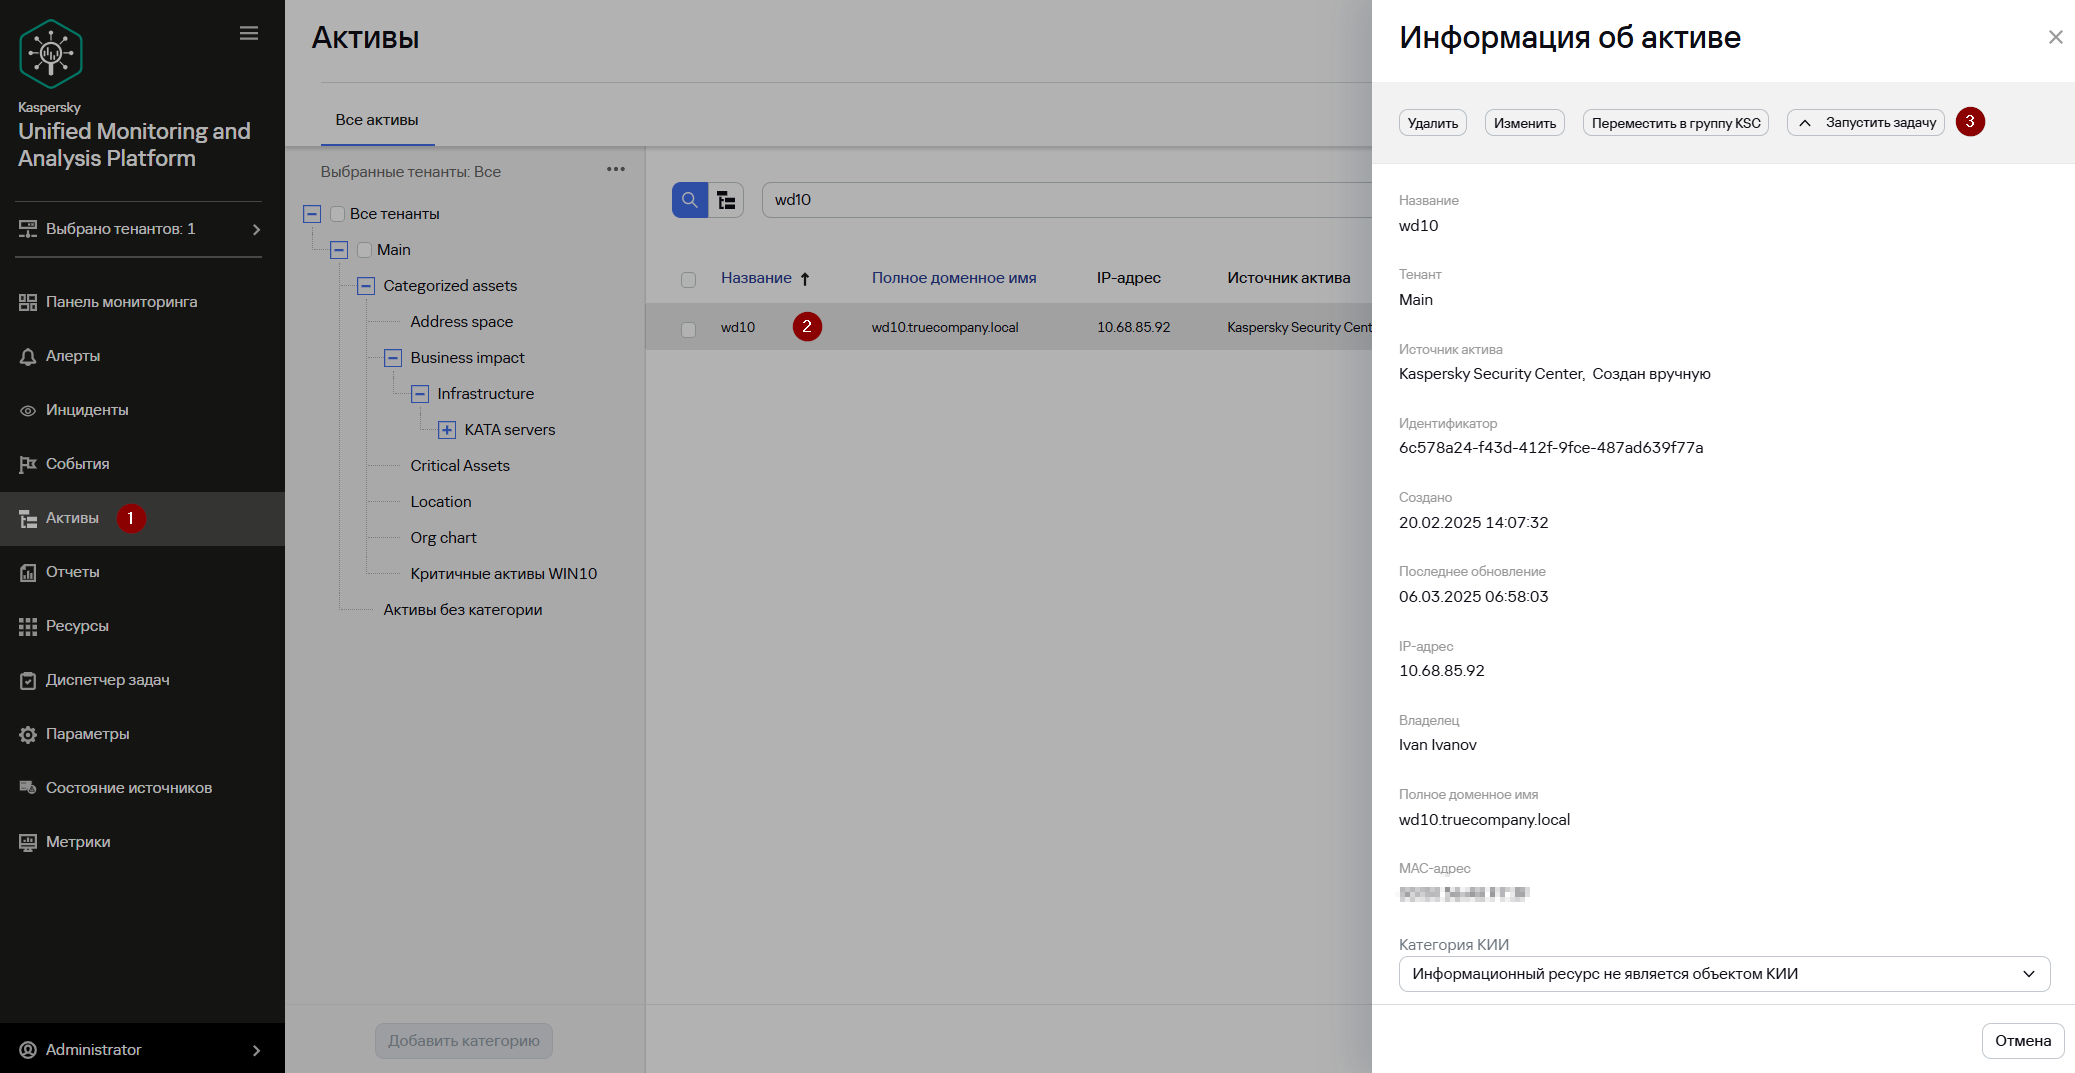The image size is (2075, 1073).
Task: Open the События section
Action: pos(78,464)
